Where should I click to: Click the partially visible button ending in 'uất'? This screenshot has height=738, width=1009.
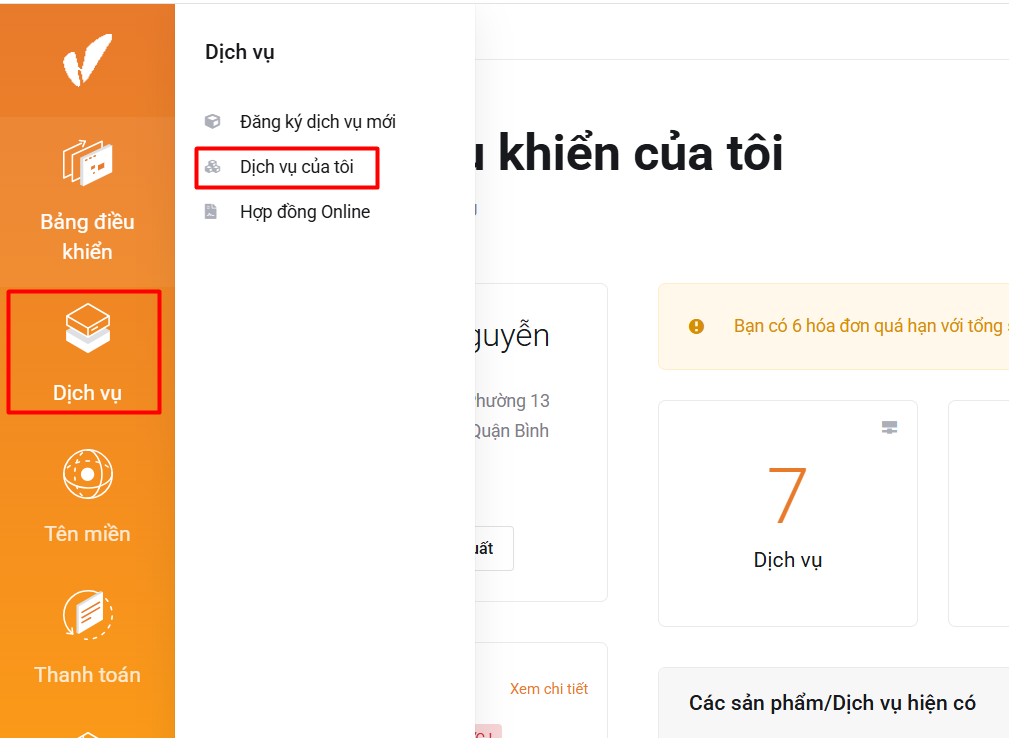point(494,548)
